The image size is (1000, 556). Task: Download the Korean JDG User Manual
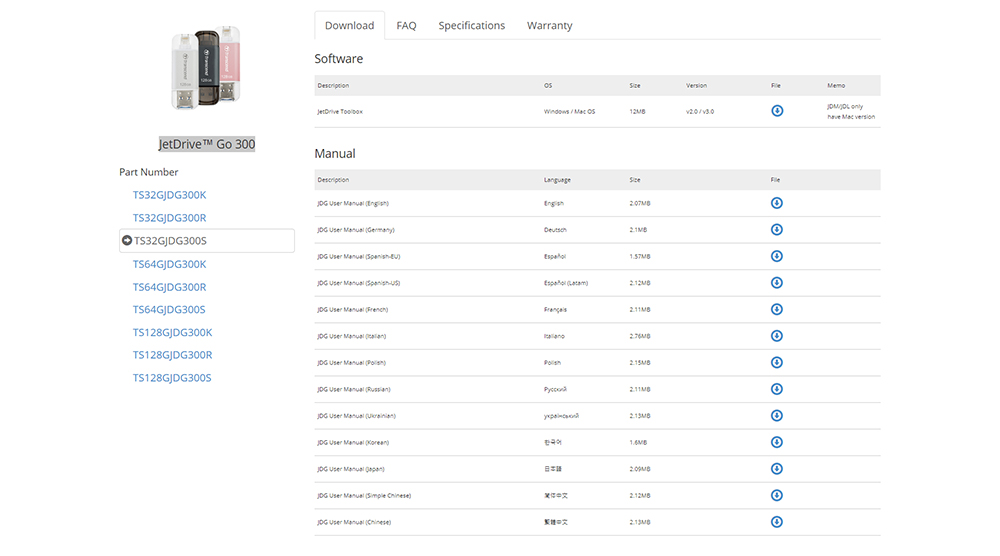point(777,442)
